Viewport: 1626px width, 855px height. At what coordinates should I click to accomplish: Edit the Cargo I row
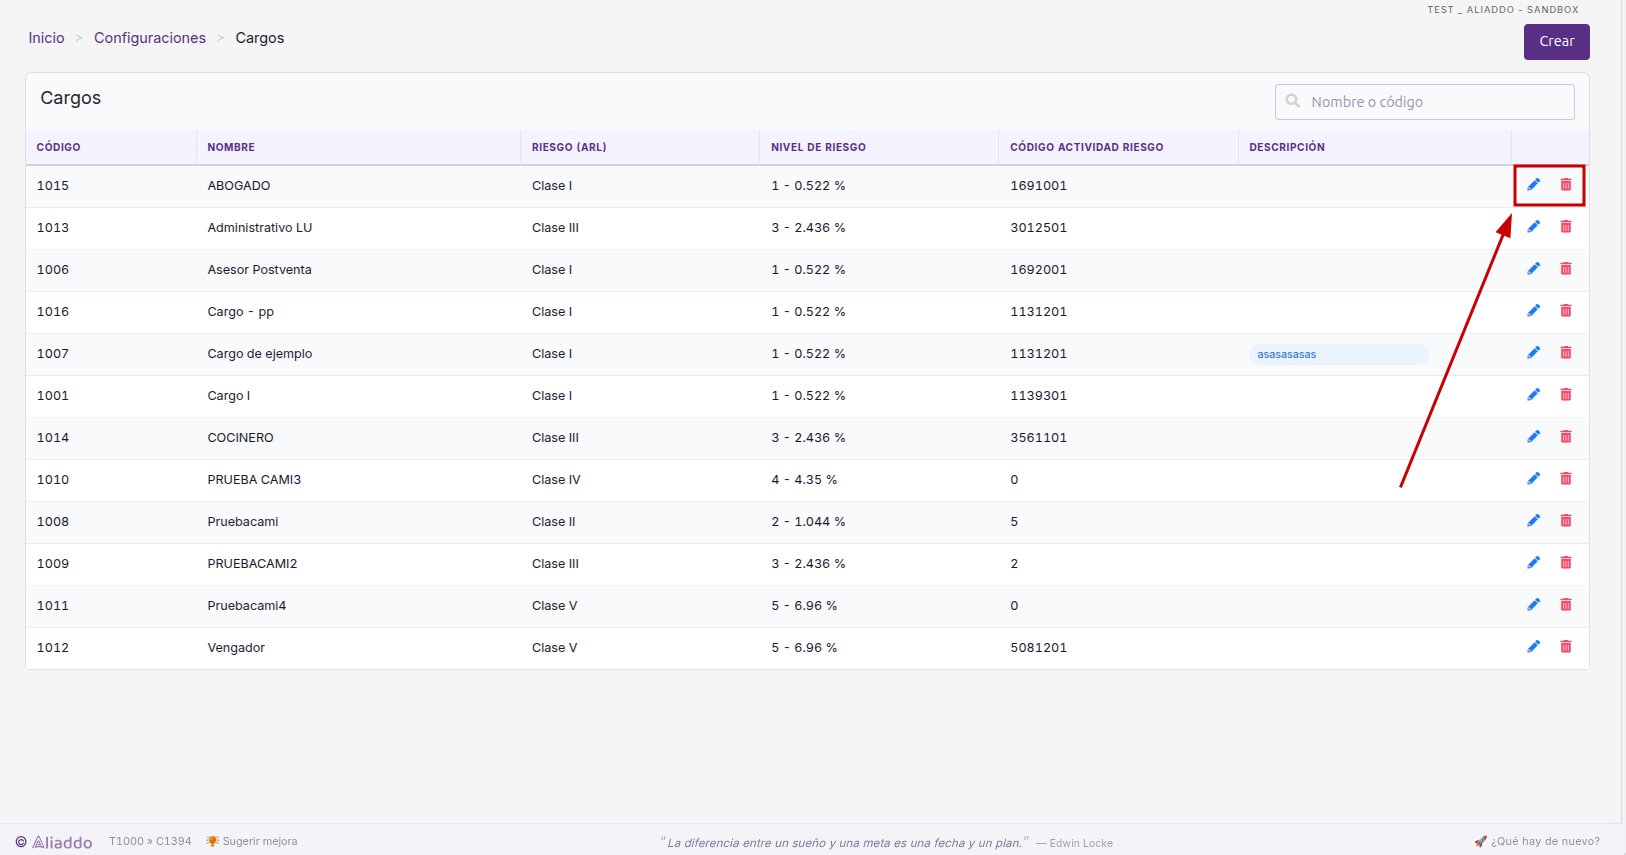coord(1533,395)
